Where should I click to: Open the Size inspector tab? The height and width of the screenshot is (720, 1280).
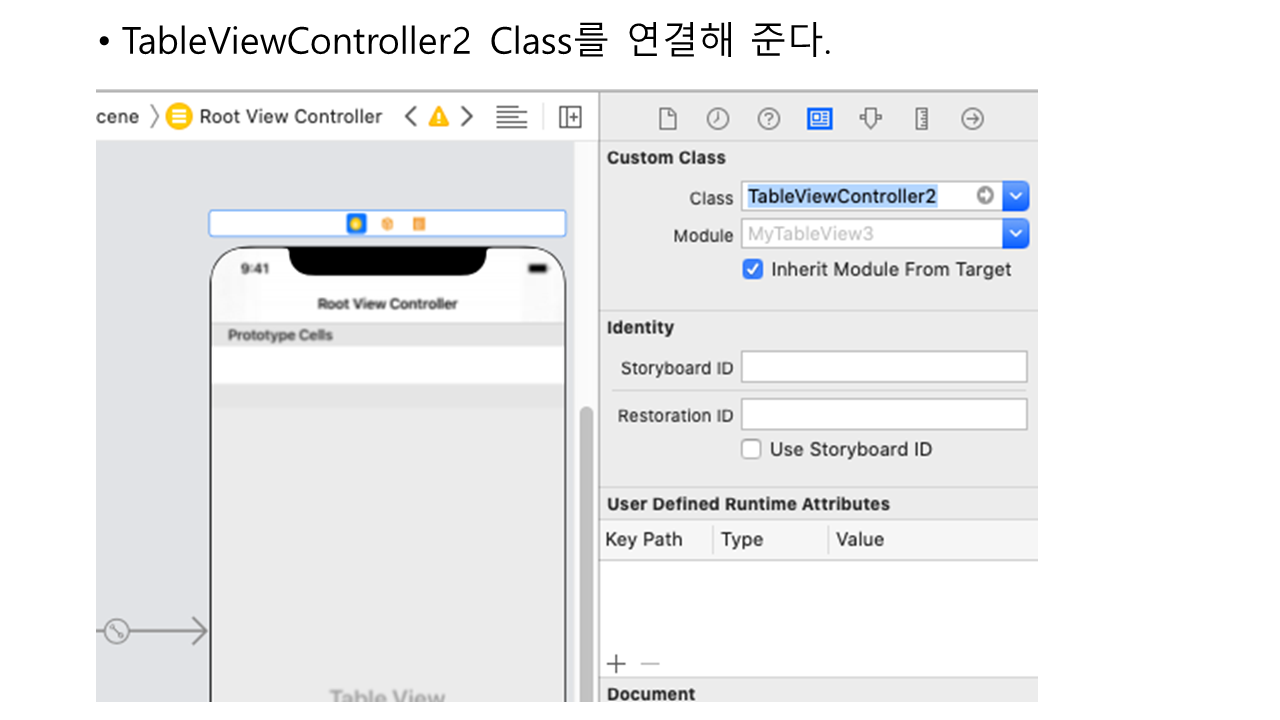tap(921, 119)
